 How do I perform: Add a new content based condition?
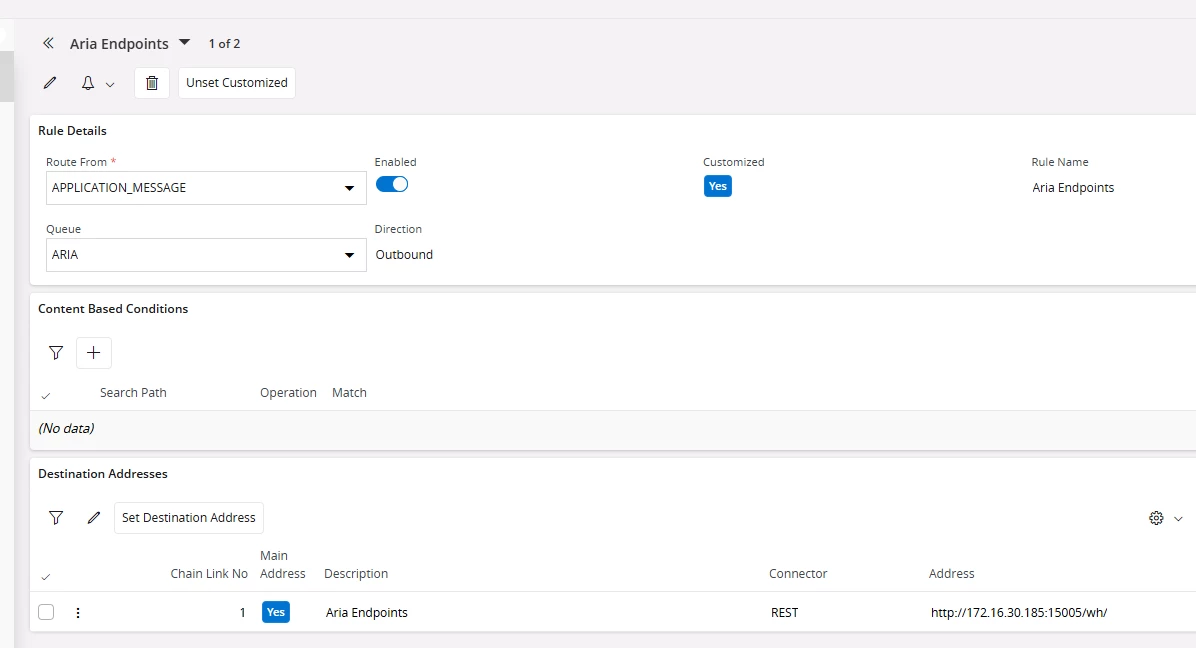[x=94, y=353]
